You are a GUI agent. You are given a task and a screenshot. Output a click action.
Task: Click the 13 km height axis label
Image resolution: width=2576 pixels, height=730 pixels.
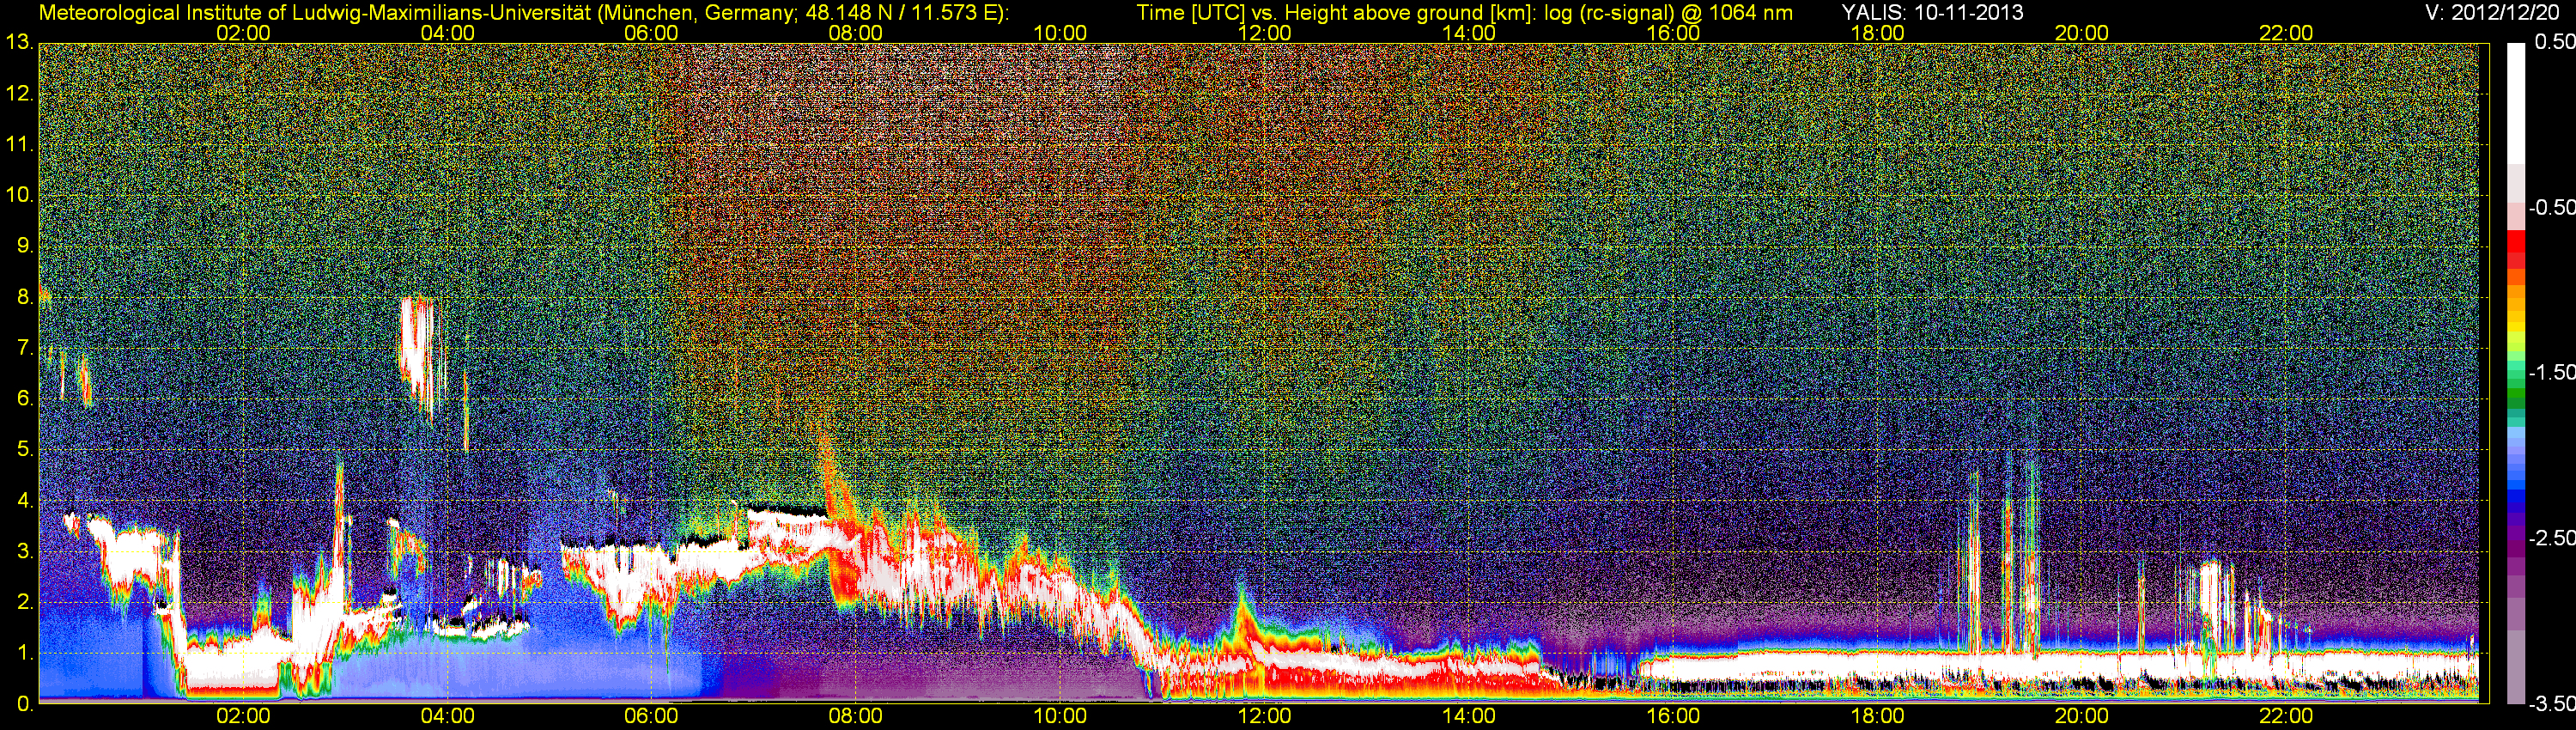click(x=18, y=43)
